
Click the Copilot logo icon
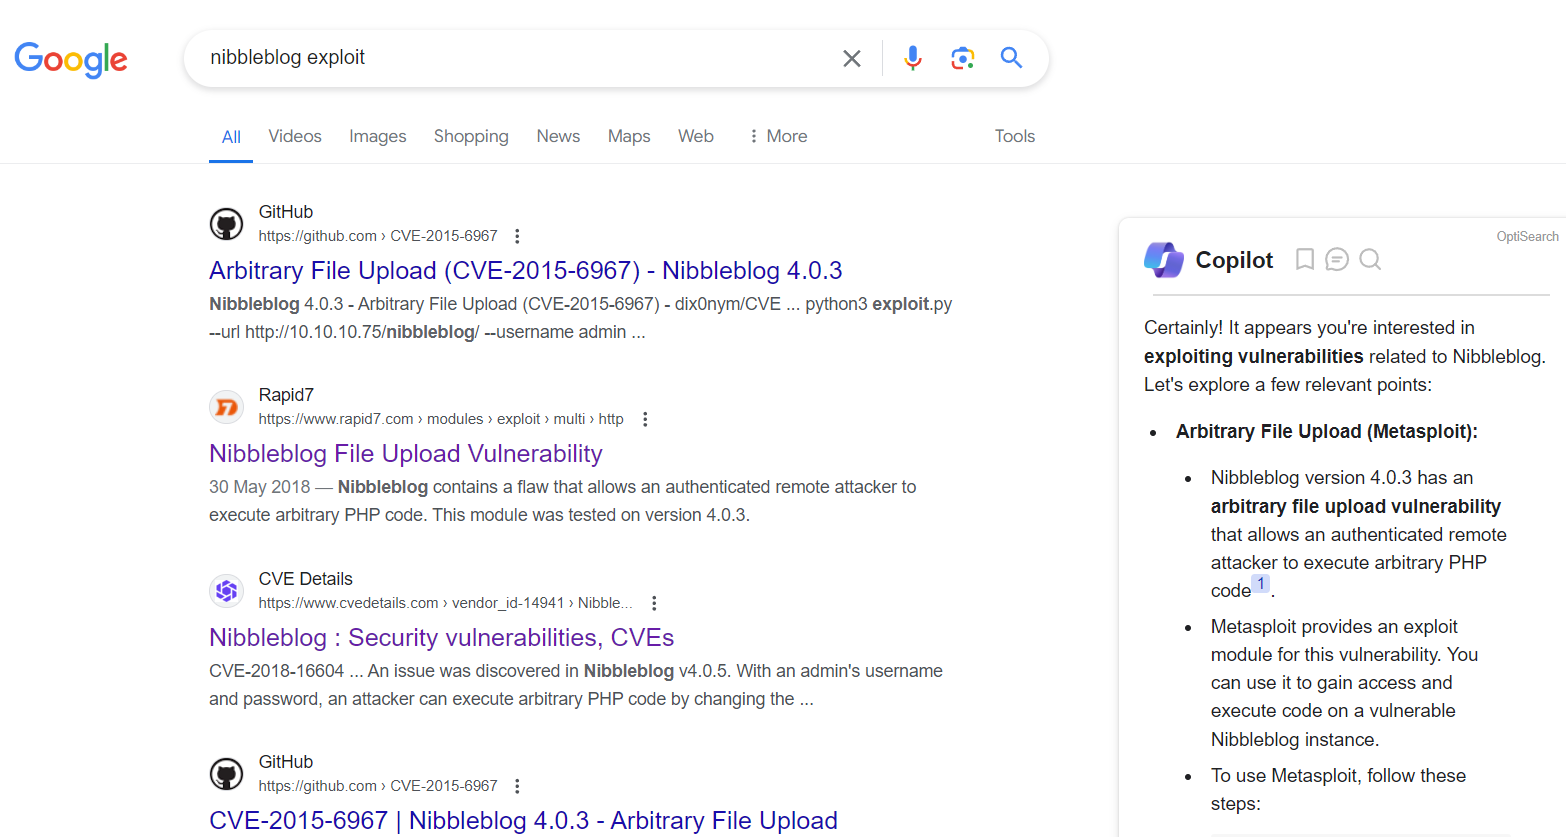(x=1164, y=260)
